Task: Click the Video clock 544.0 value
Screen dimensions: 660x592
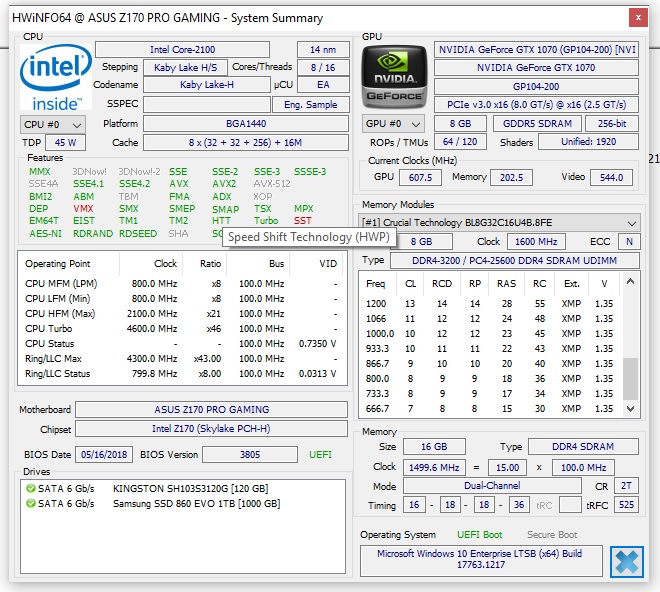Action: pos(611,178)
